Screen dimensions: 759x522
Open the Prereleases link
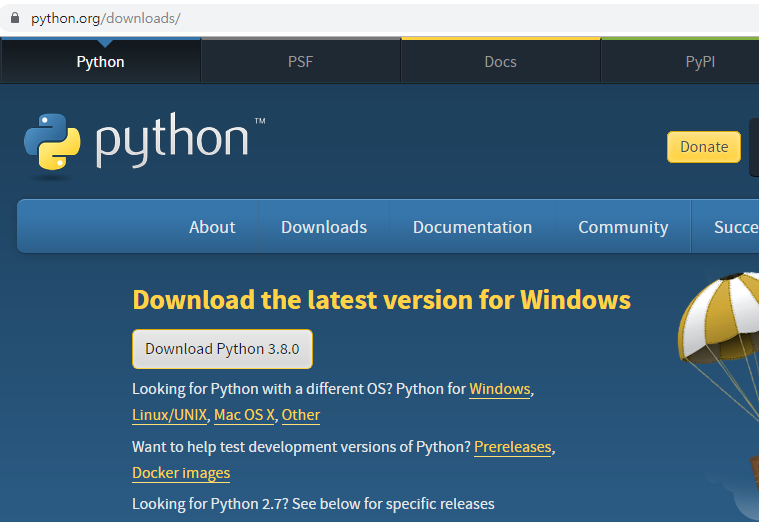click(x=513, y=447)
